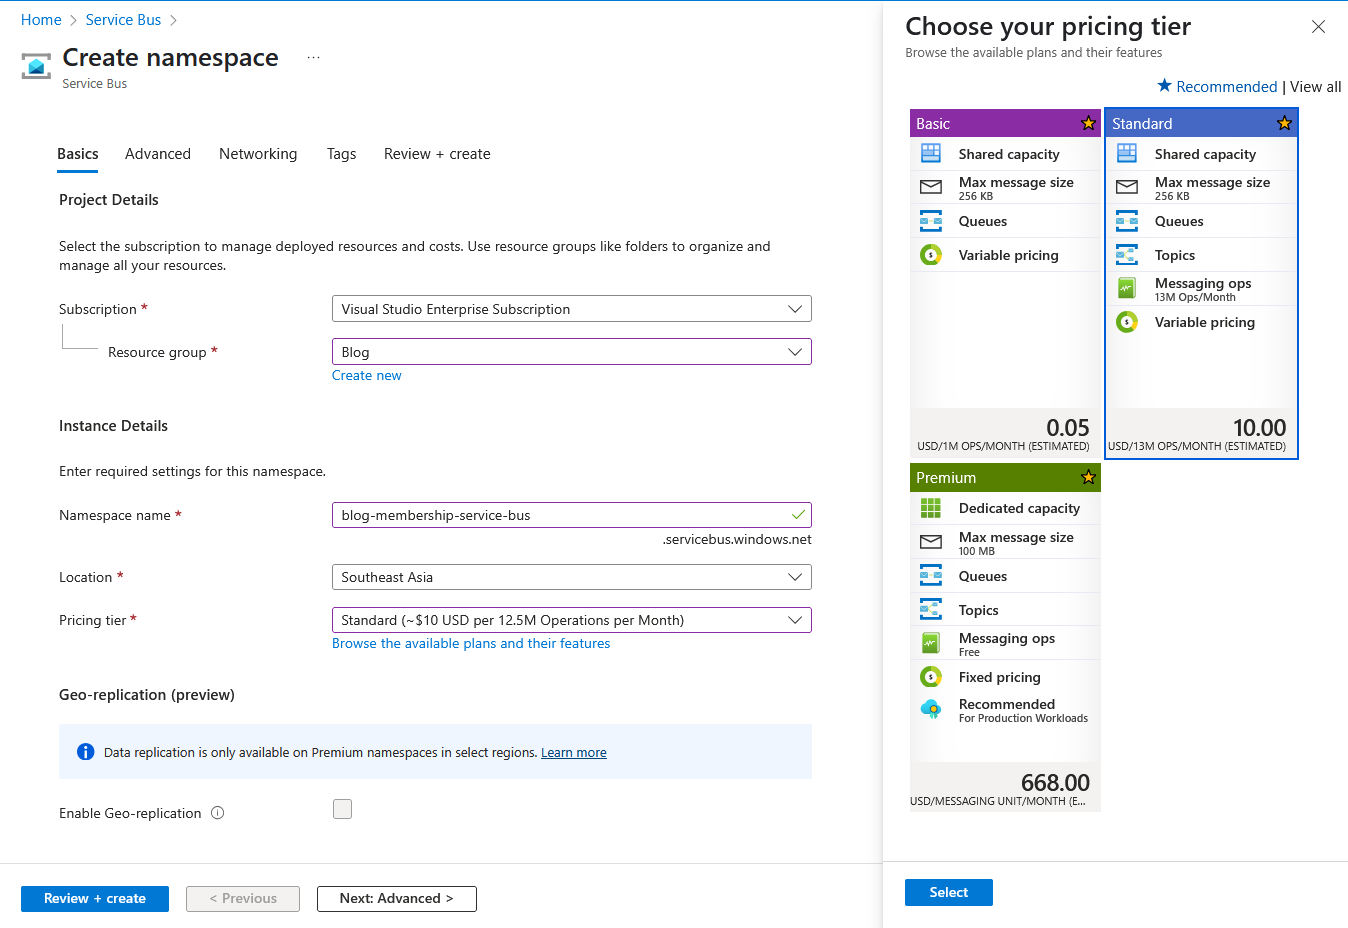Open the Networking tab
The width and height of the screenshot is (1348, 928).
258,154
